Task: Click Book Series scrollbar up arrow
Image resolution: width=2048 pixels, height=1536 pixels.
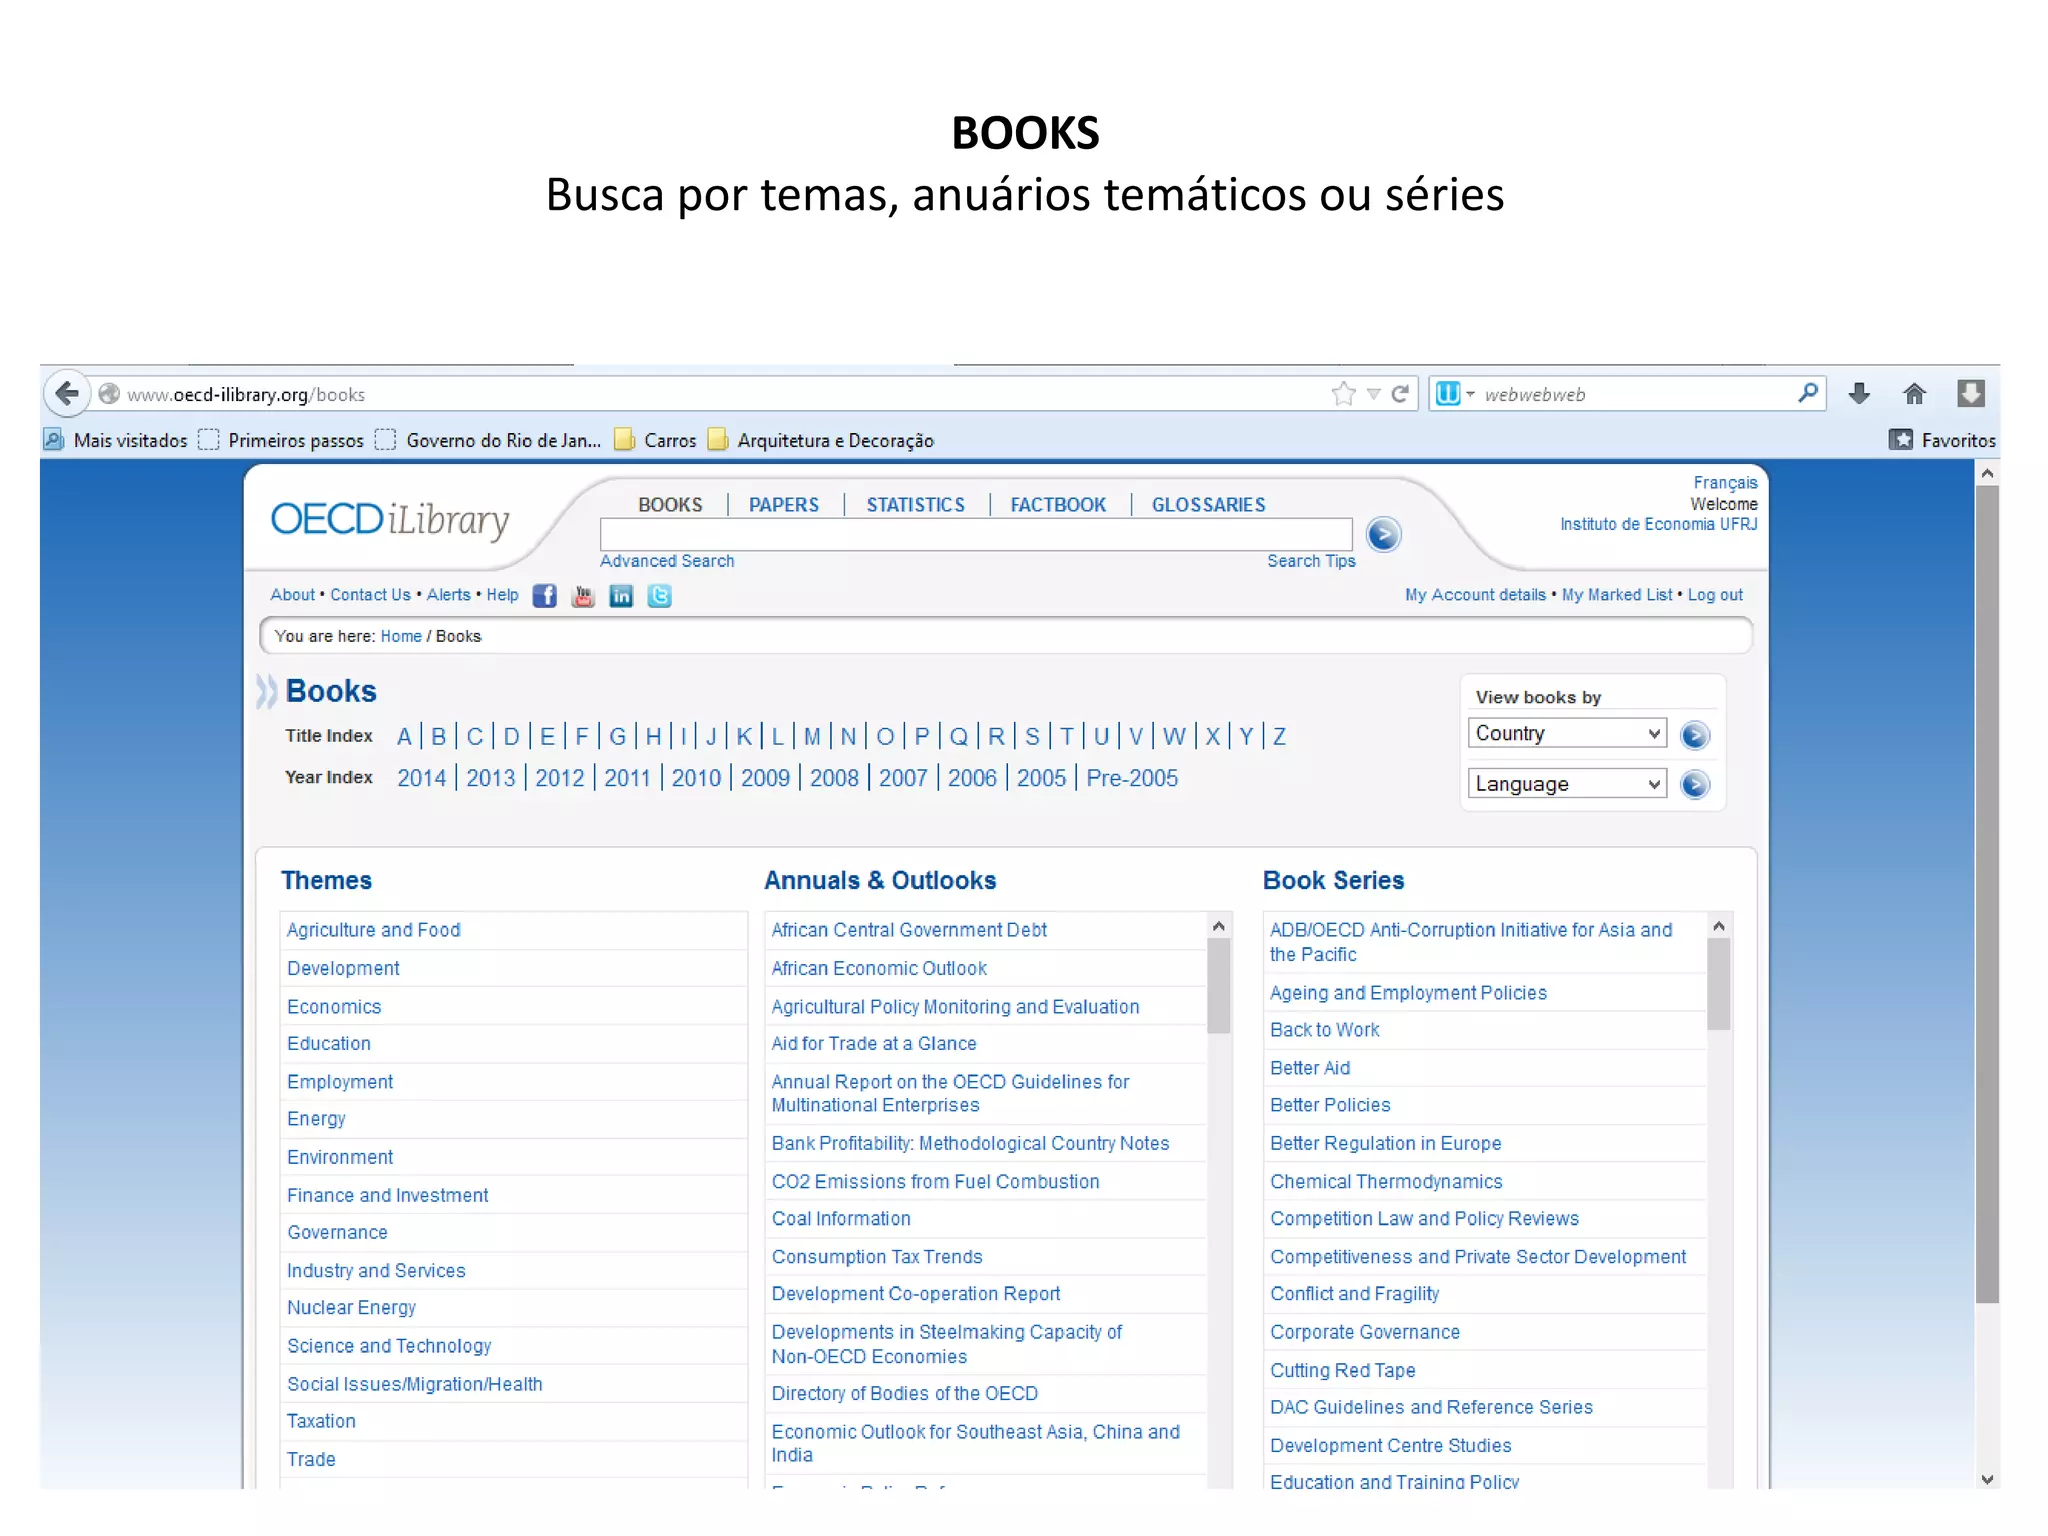Action: (1718, 926)
